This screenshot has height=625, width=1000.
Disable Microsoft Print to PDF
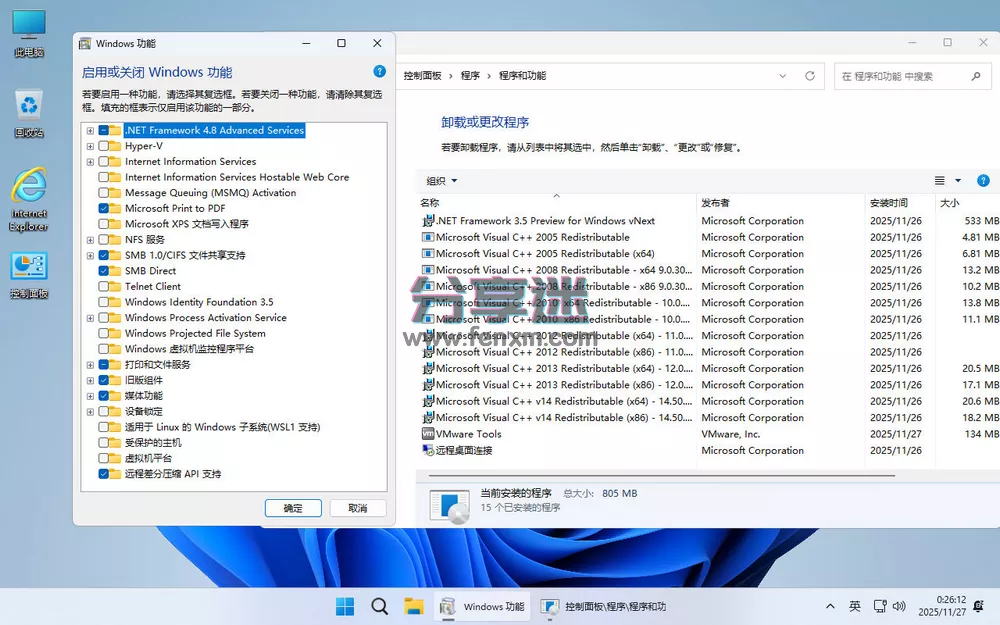coord(104,208)
